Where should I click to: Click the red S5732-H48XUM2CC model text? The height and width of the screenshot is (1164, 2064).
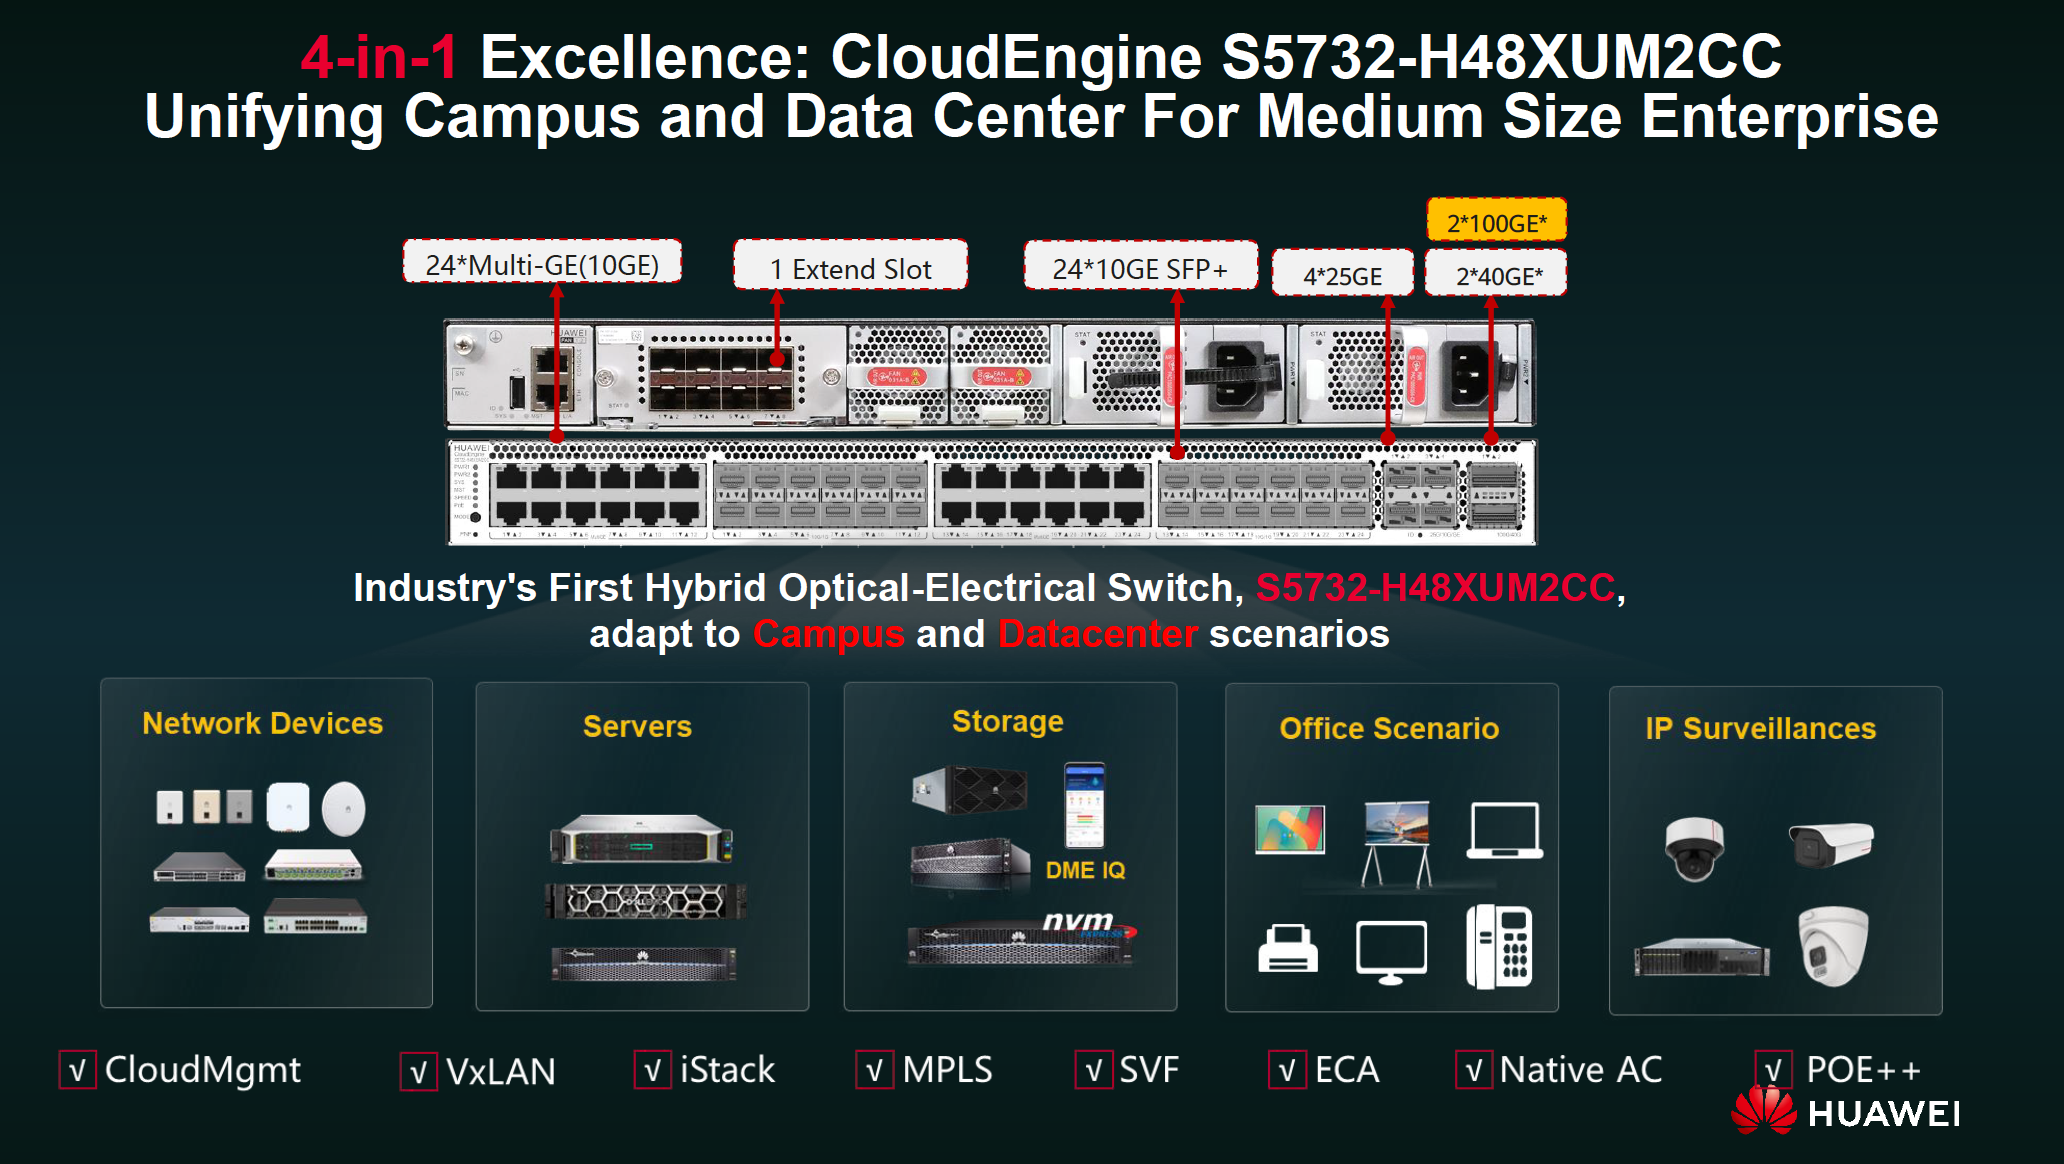coord(1435,588)
